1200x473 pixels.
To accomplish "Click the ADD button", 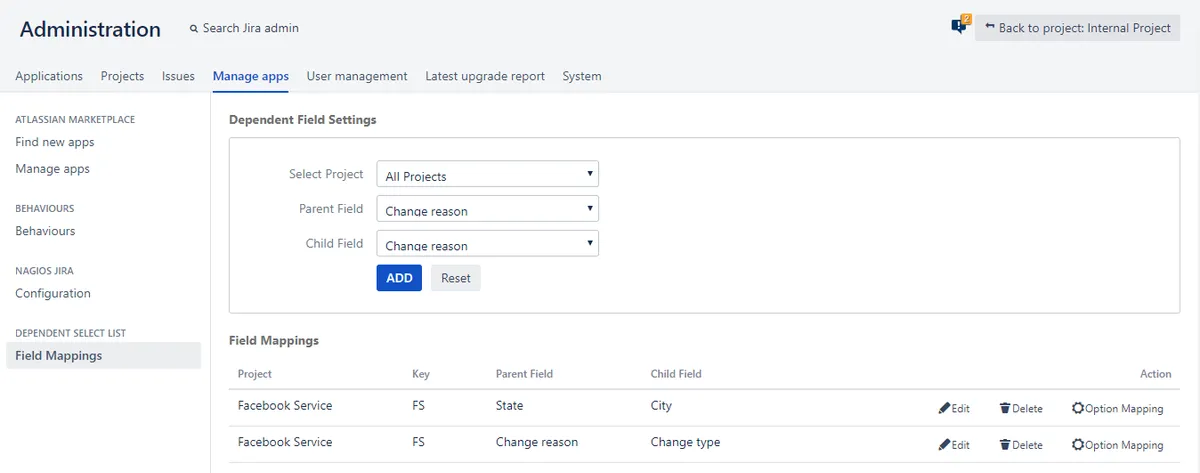I will tap(399, 278).
